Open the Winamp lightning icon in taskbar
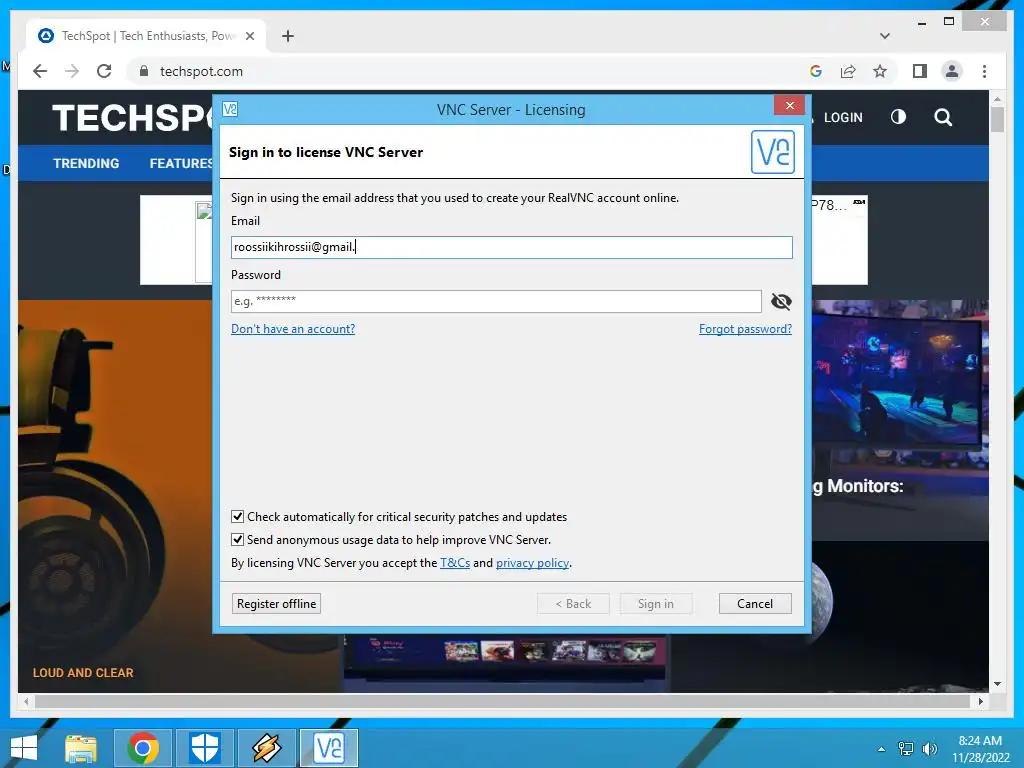This screenshot has width=1024, height=768. [266, 748]
